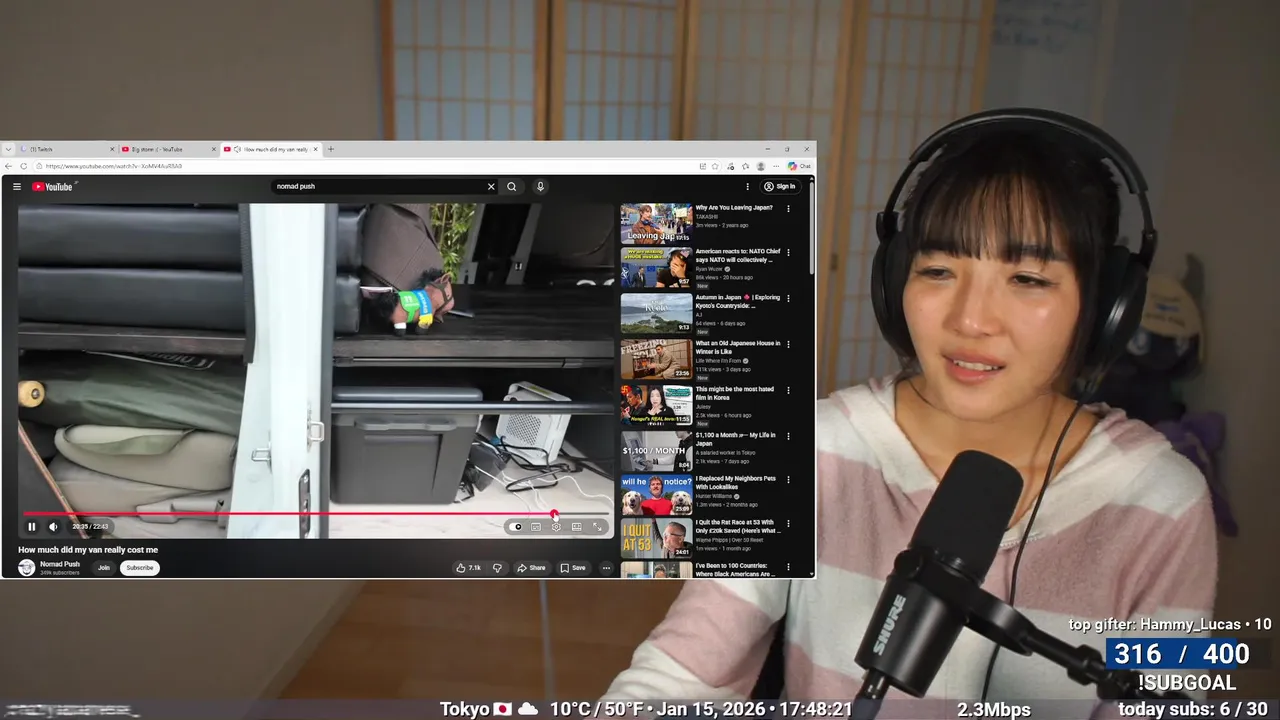Open the Nomad Push channel name link
The width and height of the screenshot is (1280, 720).
coord(60,564)
